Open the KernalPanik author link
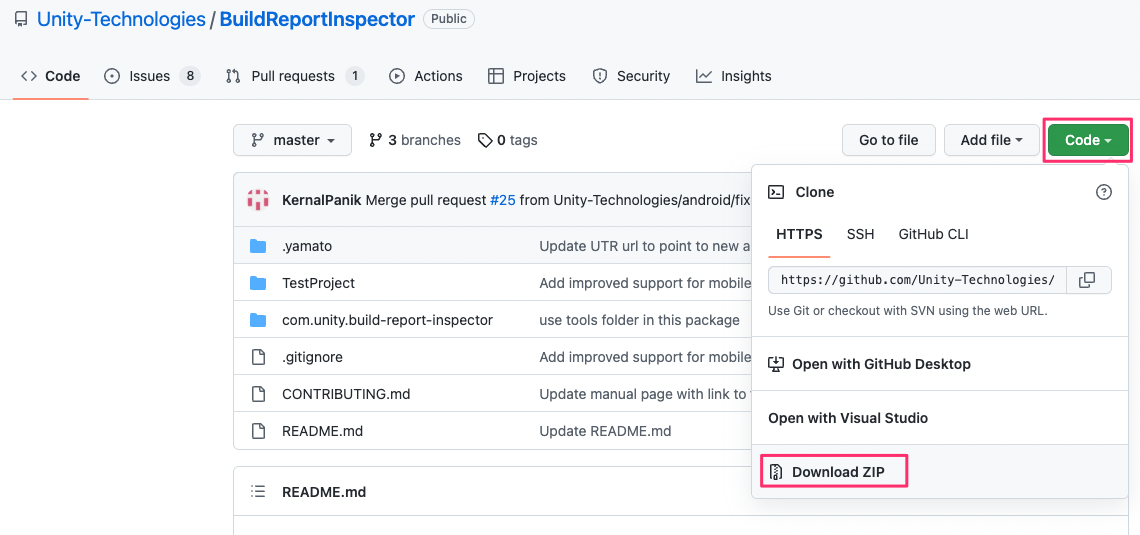Image resolution: width=1140 pixels, height=535 pixels. [x=322, y=200]
